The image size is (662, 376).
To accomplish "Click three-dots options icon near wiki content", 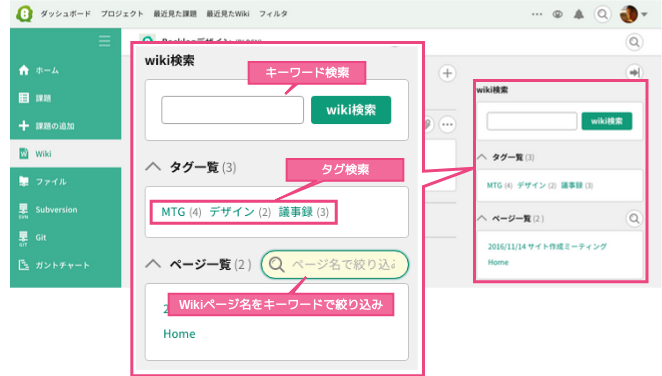I will (447, 124).
